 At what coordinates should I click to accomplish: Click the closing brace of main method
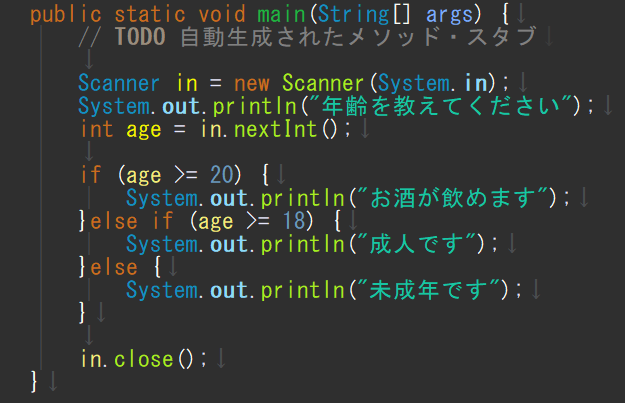click(x=34, y=381)
